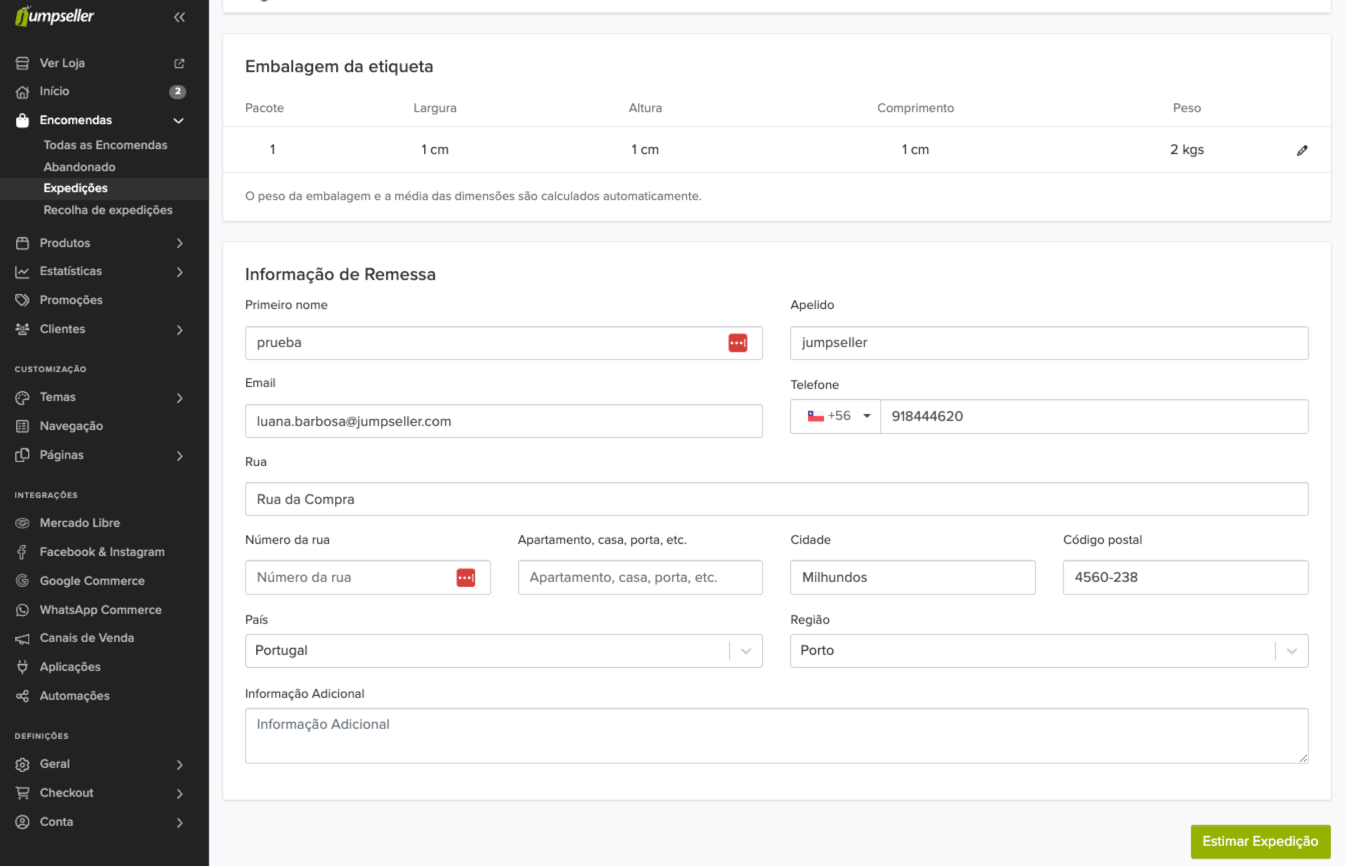Click the Clientes people icon
The width and height of the screenshot is (1345, 866).
[x=22, y=329]
